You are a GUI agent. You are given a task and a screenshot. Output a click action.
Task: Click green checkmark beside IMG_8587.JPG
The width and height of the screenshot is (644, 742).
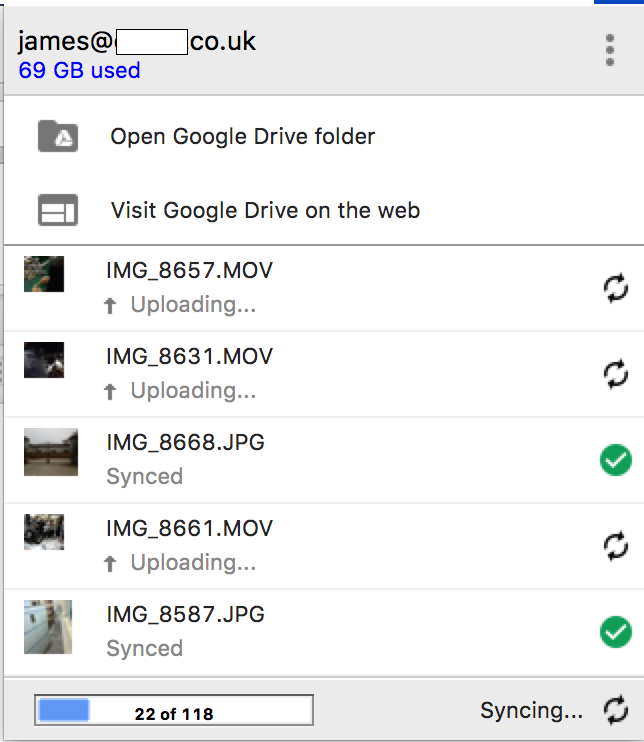(616, 633)
